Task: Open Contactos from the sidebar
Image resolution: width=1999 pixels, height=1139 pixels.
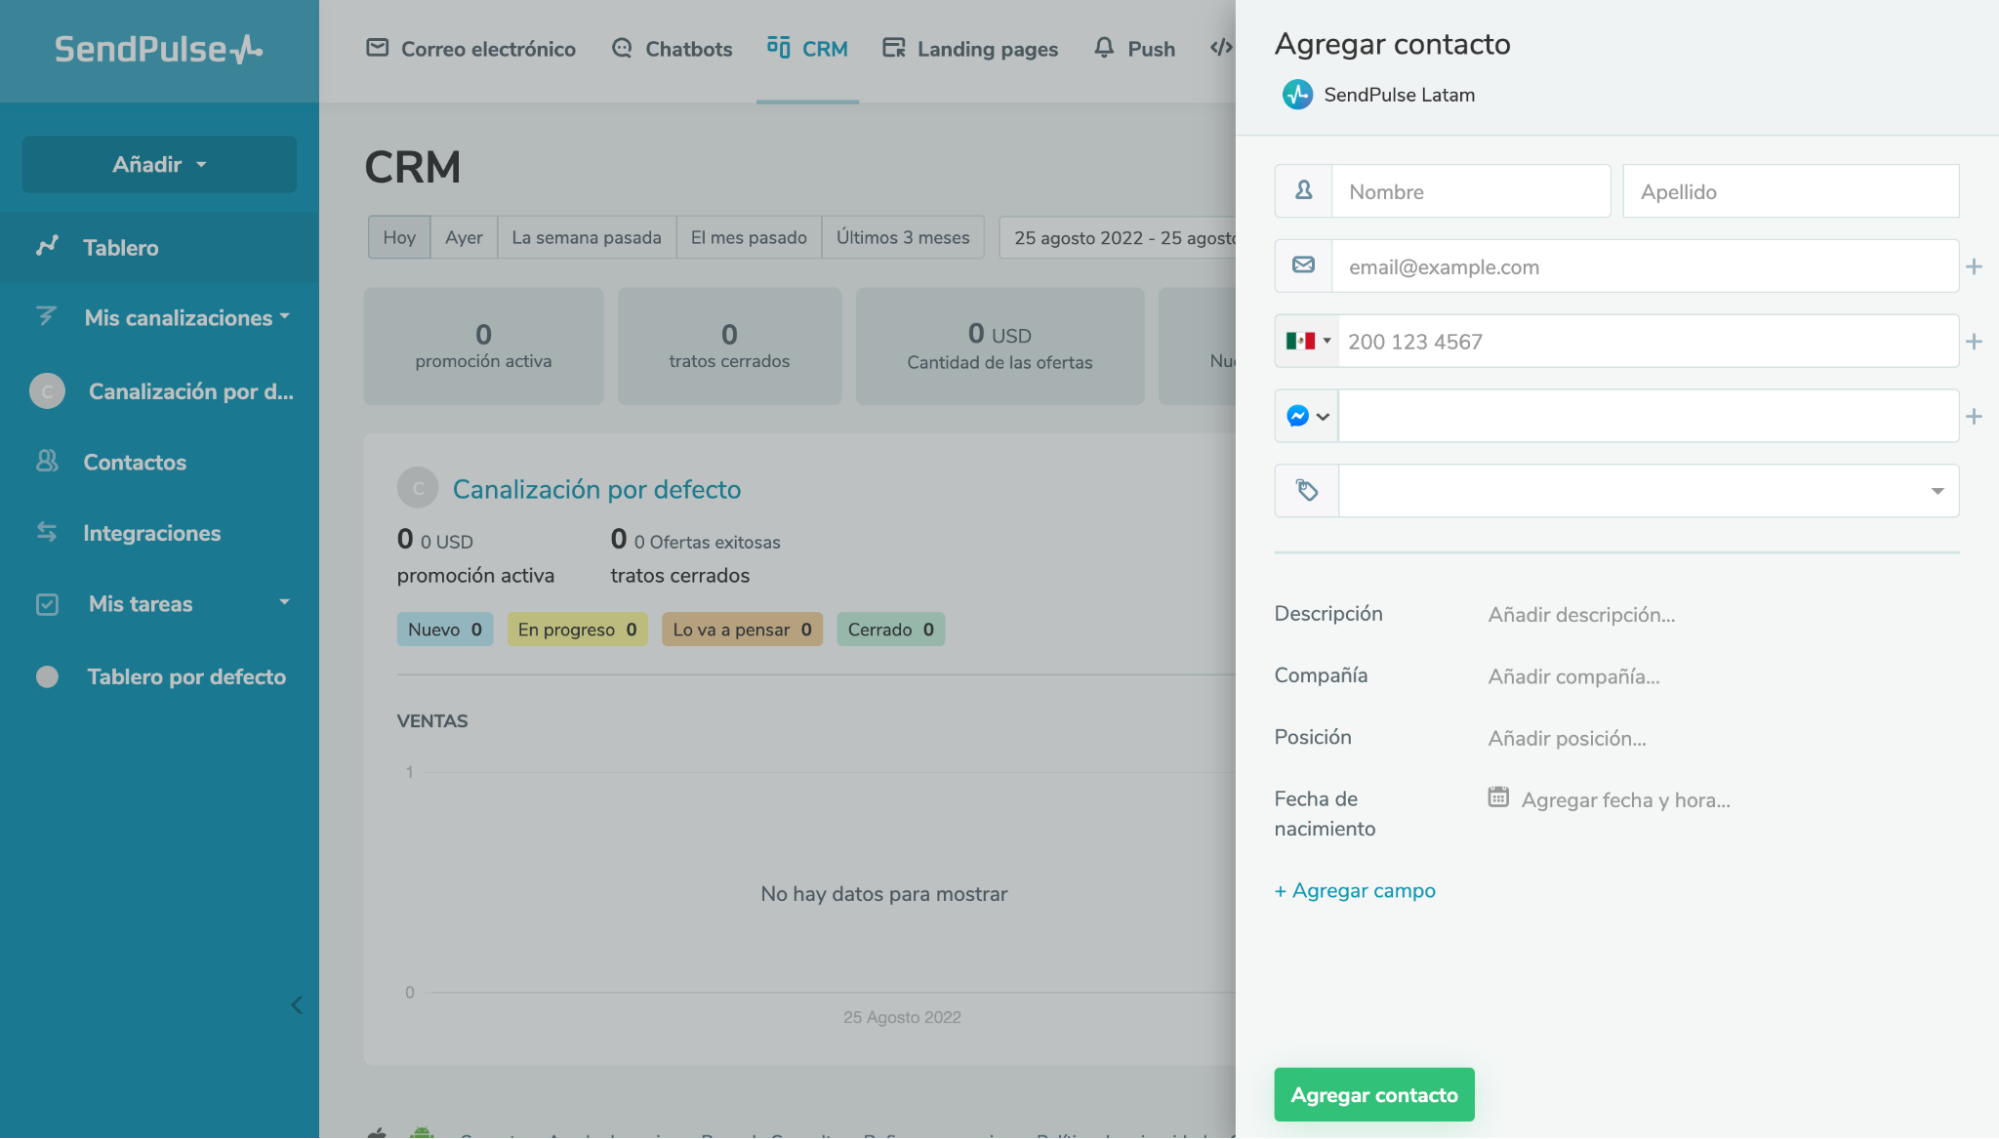Action: pos(134,462)
